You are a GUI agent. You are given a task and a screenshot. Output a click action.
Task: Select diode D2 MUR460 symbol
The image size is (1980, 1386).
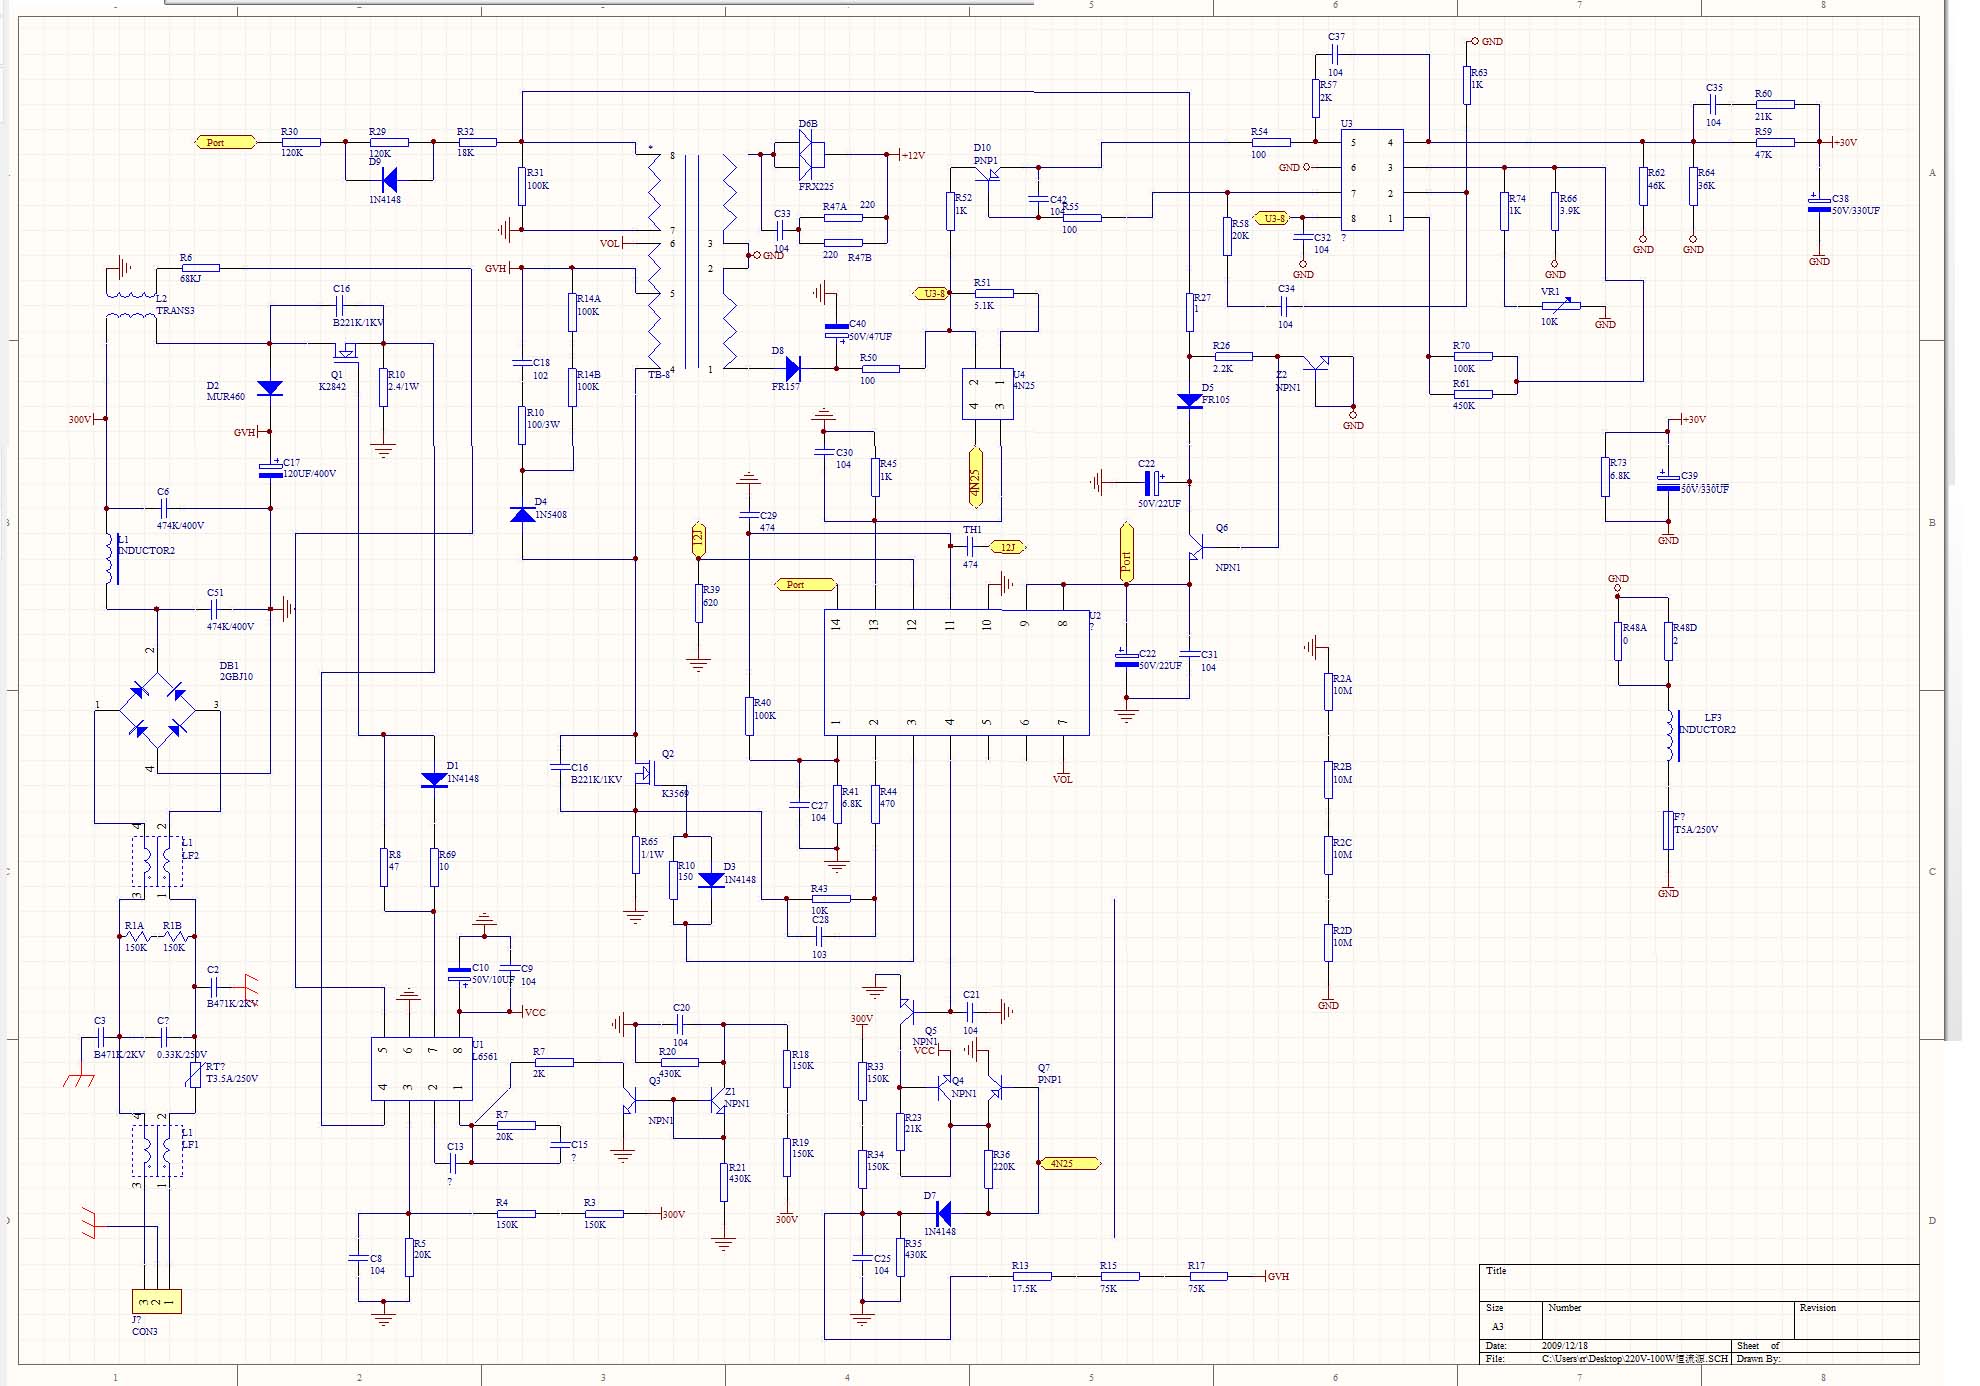[x=270, y=388]
